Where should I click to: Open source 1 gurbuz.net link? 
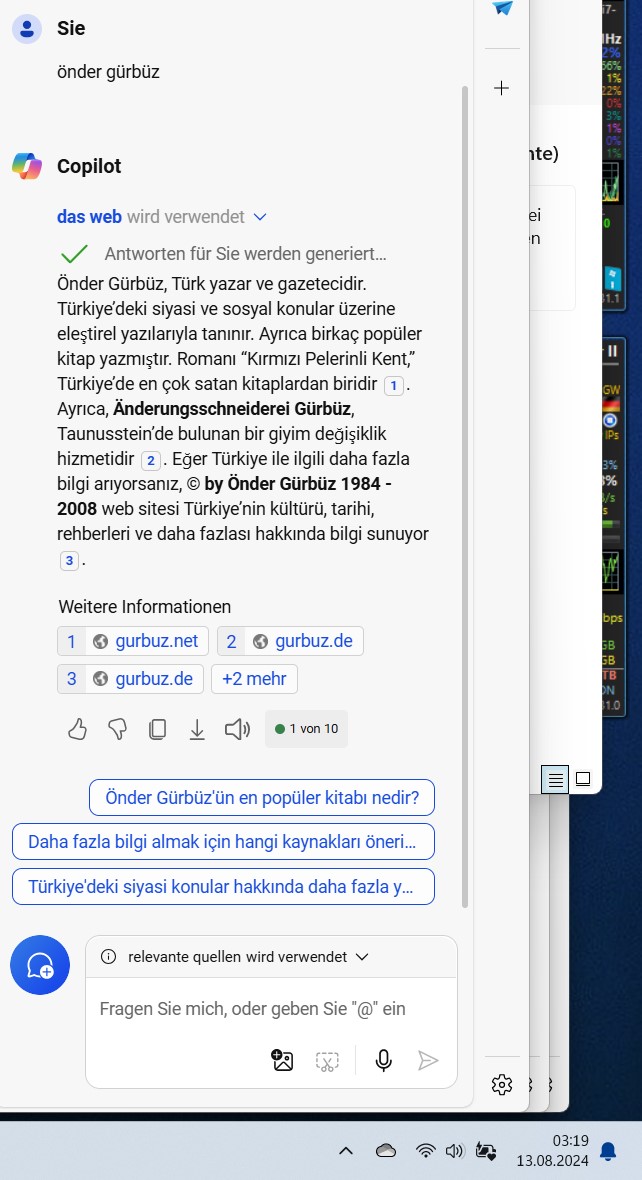(133, 641)
